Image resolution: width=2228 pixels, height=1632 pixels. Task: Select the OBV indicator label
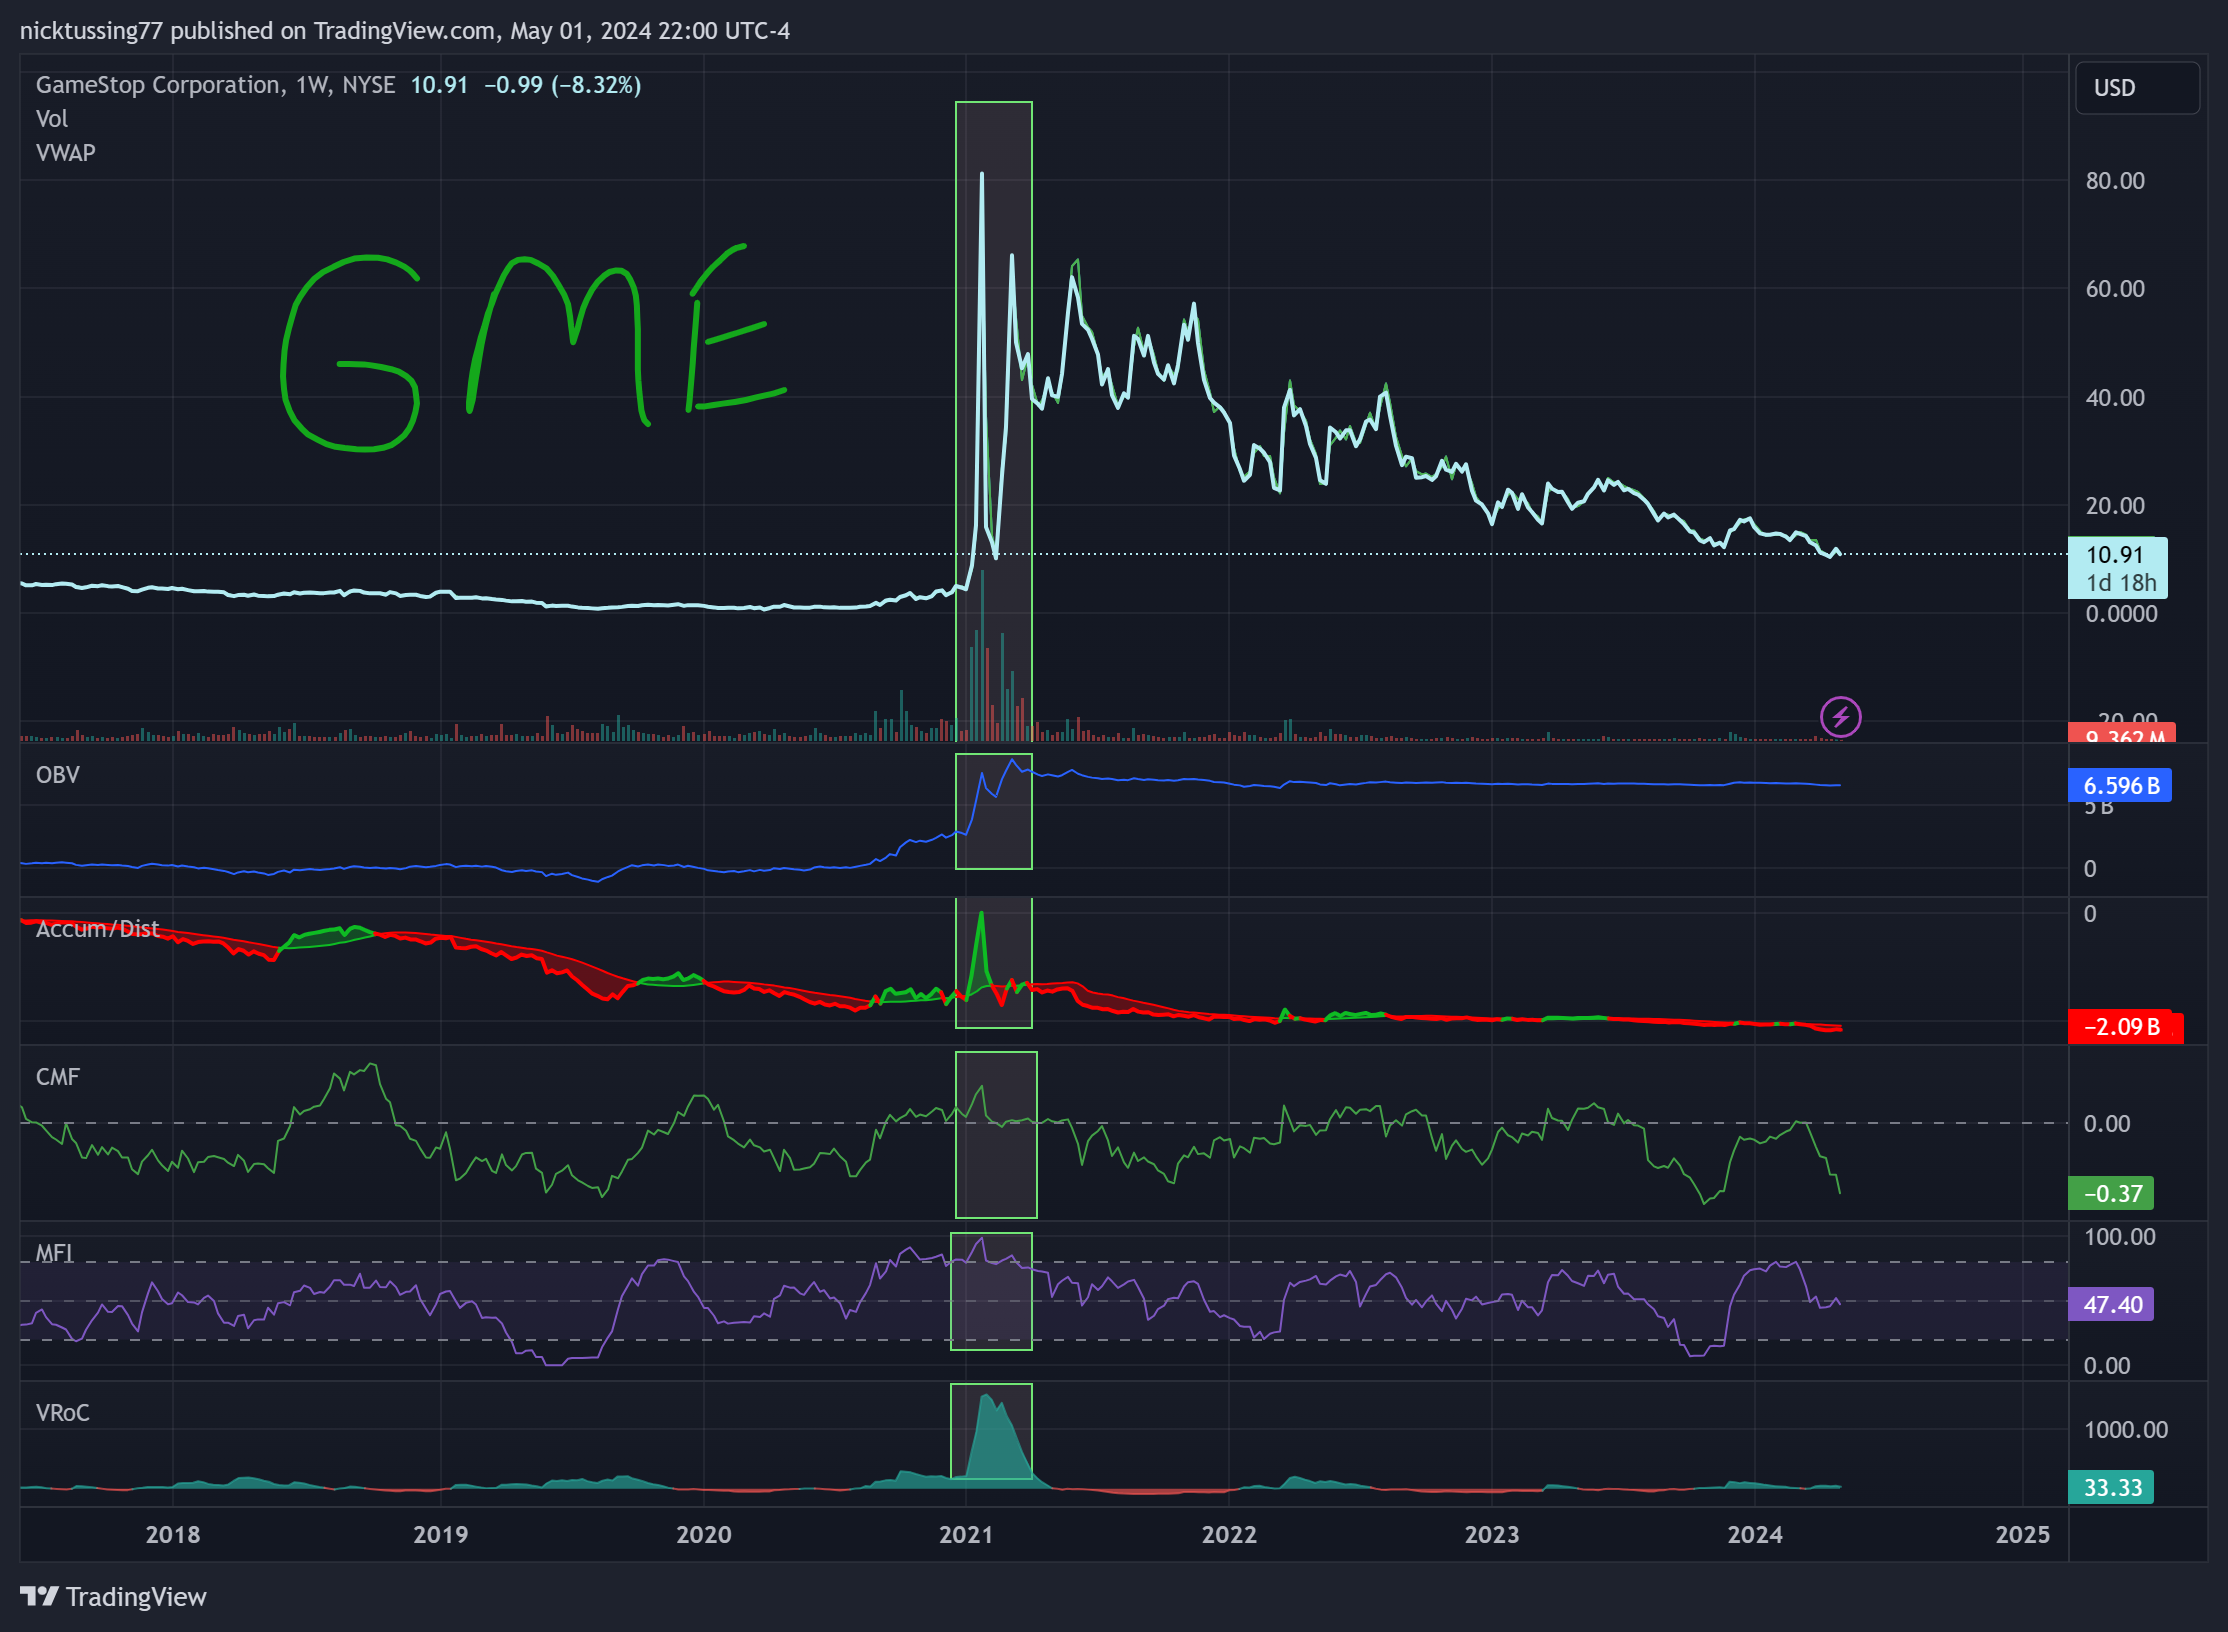[x=58, y=775]
